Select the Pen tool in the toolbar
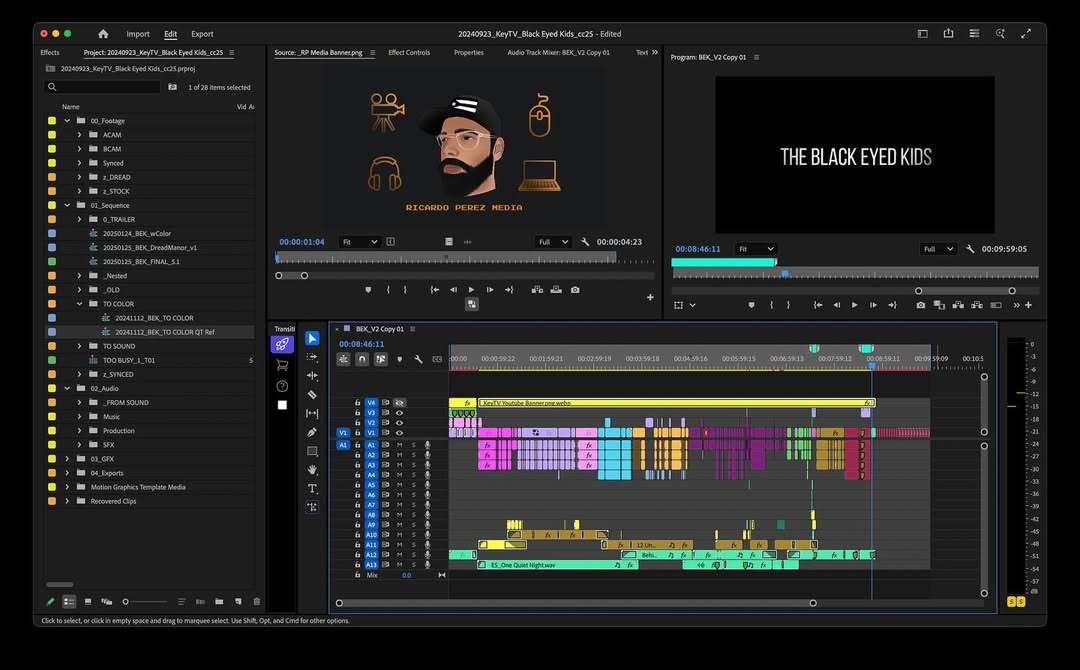 [x=312, y=433]
